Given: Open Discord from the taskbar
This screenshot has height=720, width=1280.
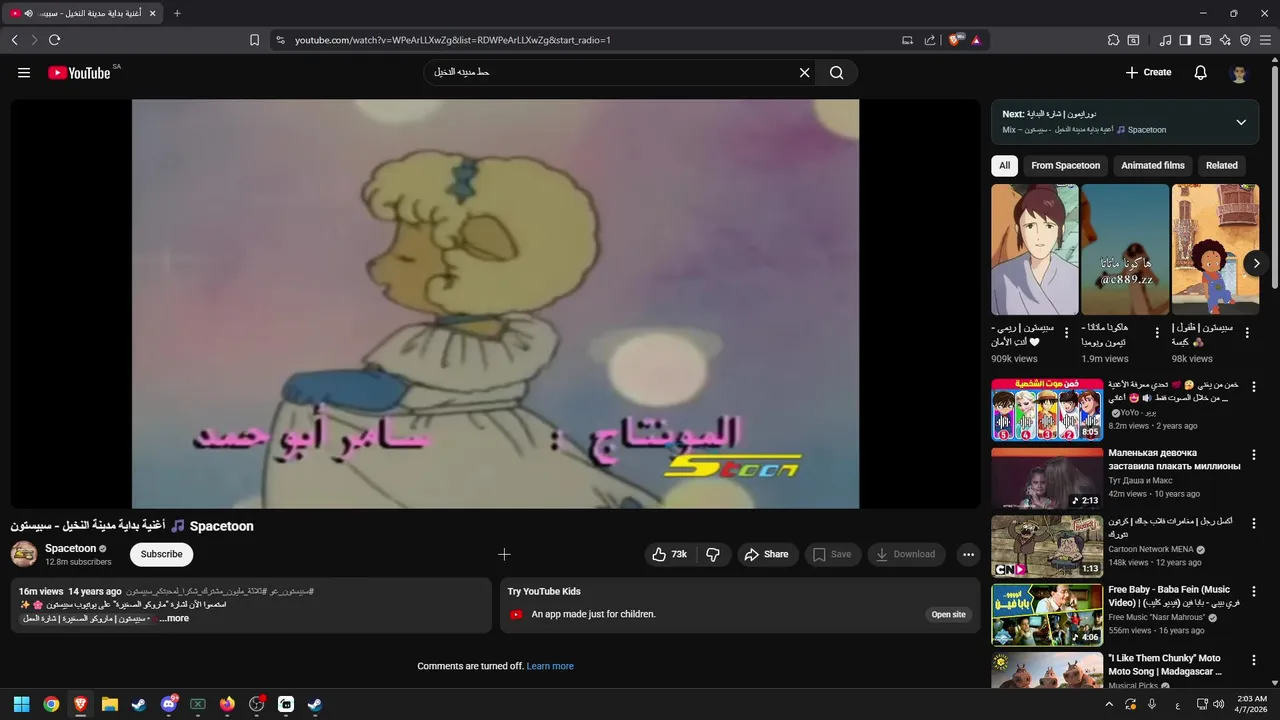Looking at the screenshot, I should [x=168, y=704].
